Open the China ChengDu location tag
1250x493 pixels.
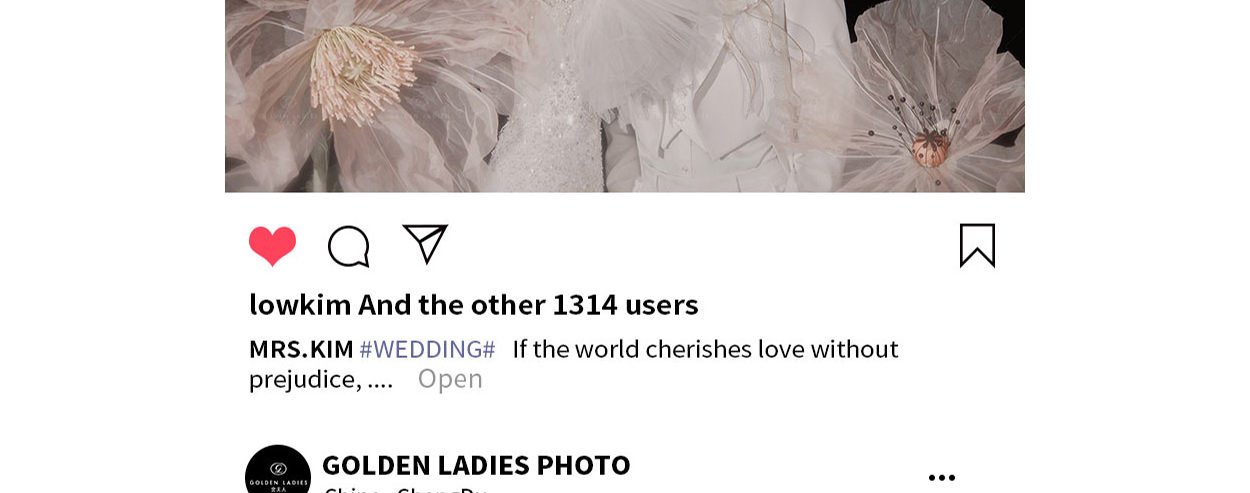click(405, 490)
